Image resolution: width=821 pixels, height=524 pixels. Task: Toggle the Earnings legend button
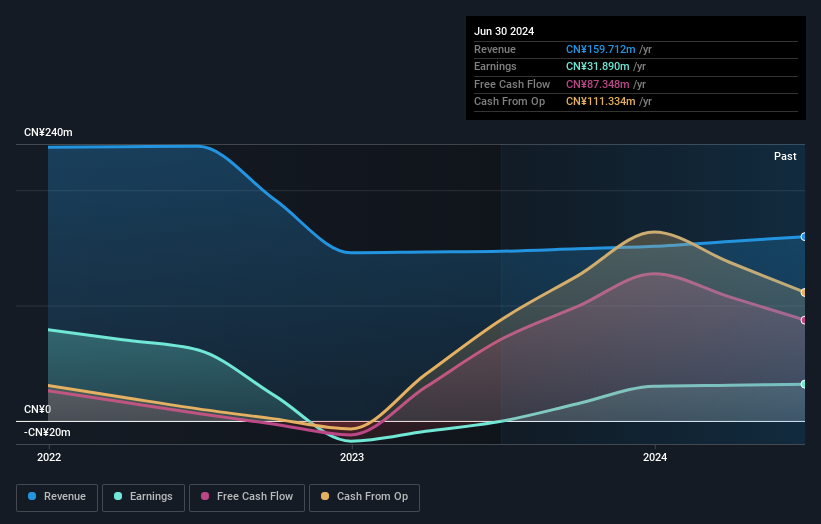[x=143, y=497]
